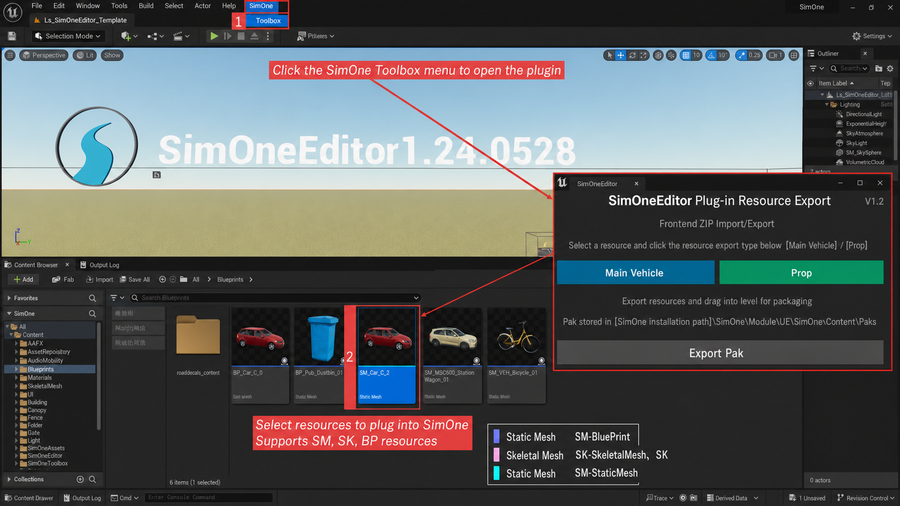Open the viewport Show menu
The height and width of the screenshot is (506, 900).
click(112, 55)
